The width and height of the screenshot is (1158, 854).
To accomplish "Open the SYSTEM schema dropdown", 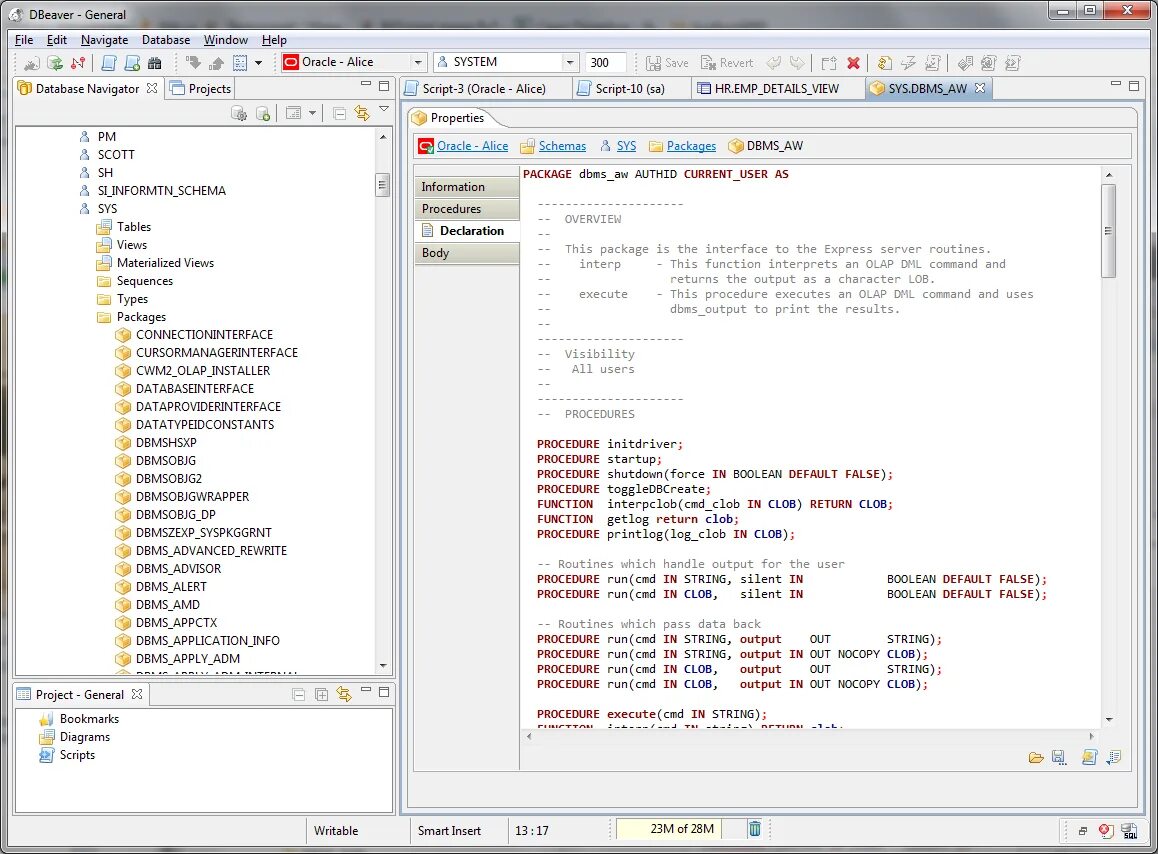I will 569,62.
